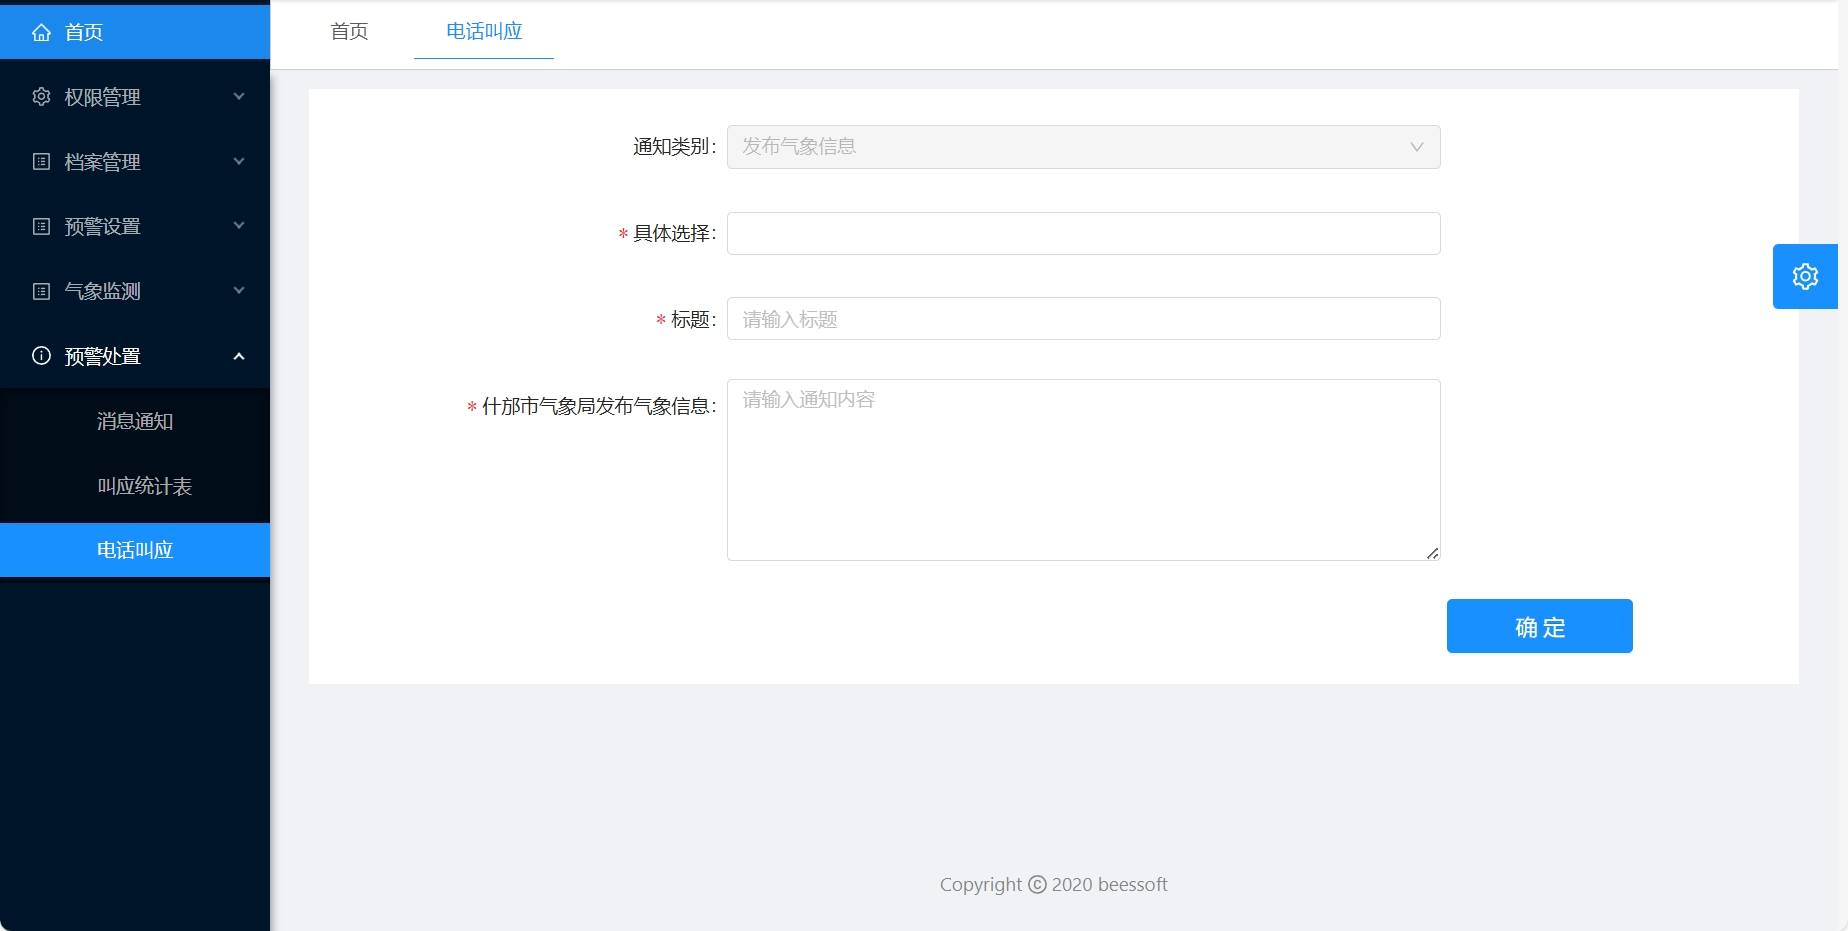Open the 通知类别 dropdown

click(x=1083, y=147)
